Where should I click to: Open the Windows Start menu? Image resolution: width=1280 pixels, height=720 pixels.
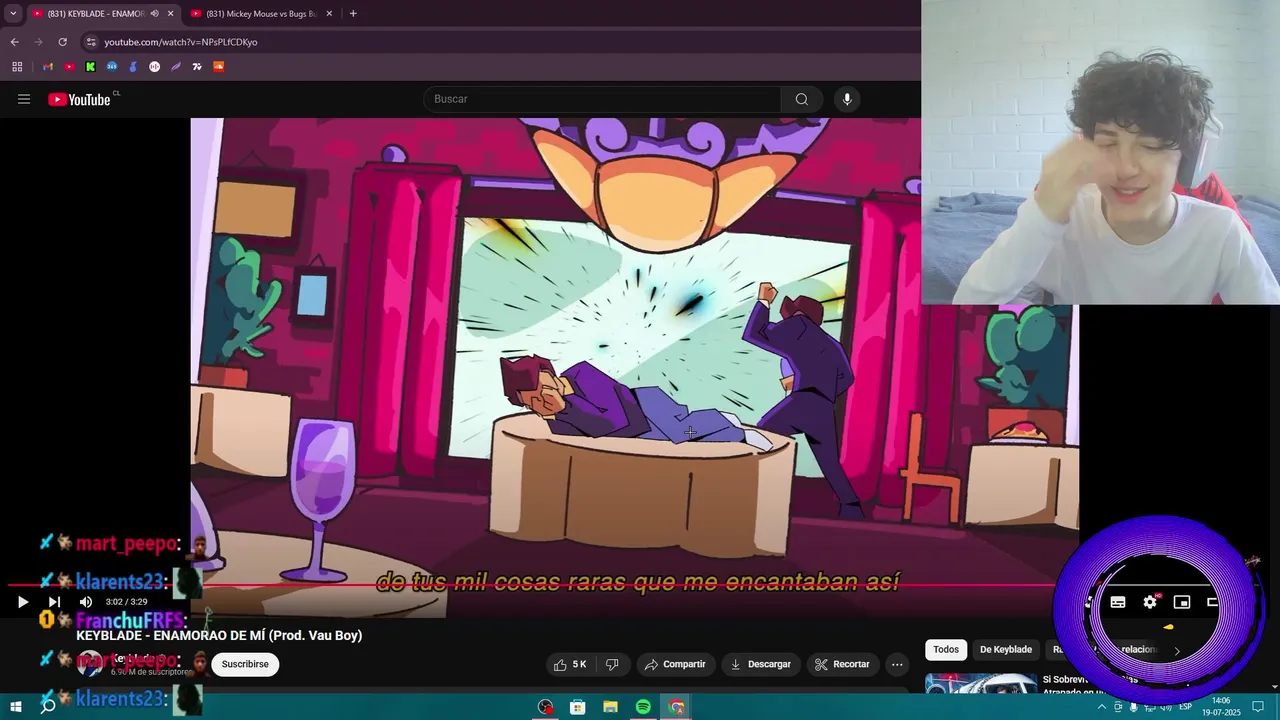click(x=16, y=707)
